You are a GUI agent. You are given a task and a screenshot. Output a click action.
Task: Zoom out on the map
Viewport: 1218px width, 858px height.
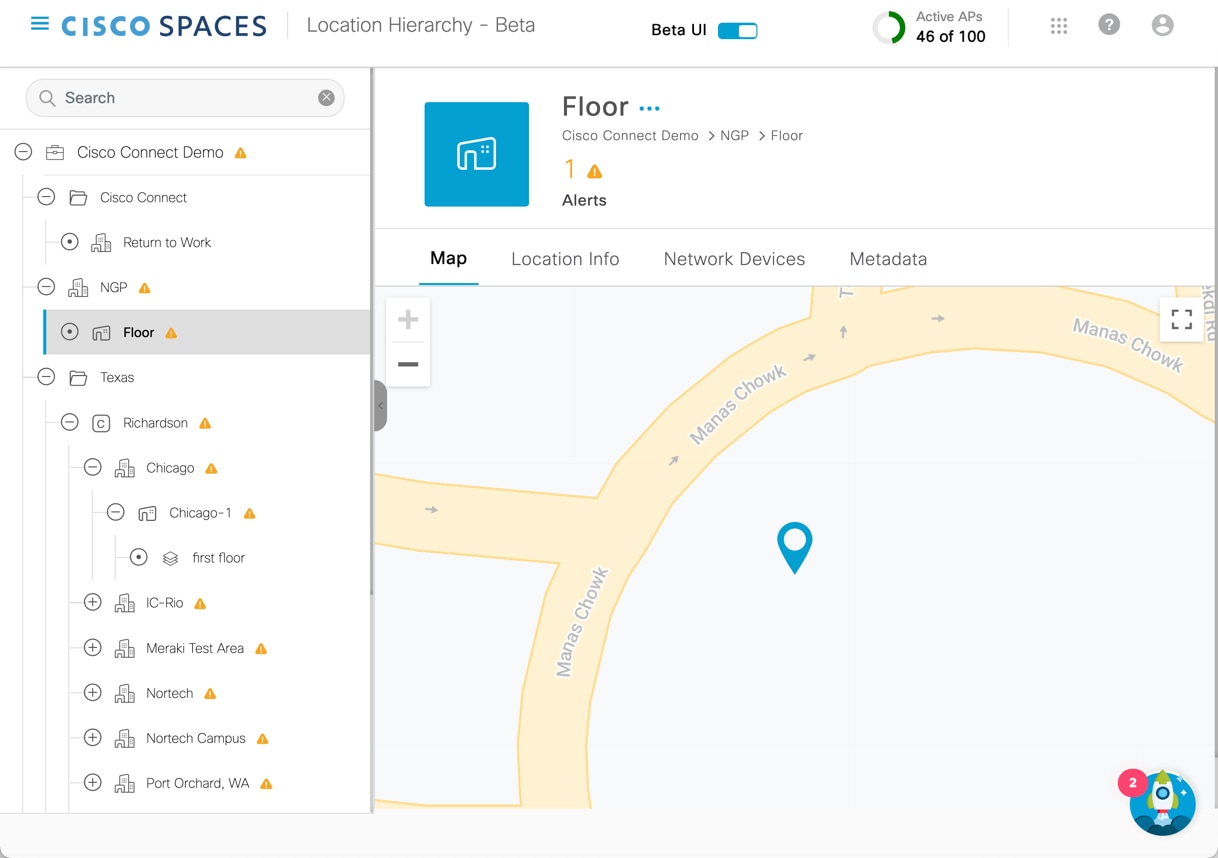408,364
